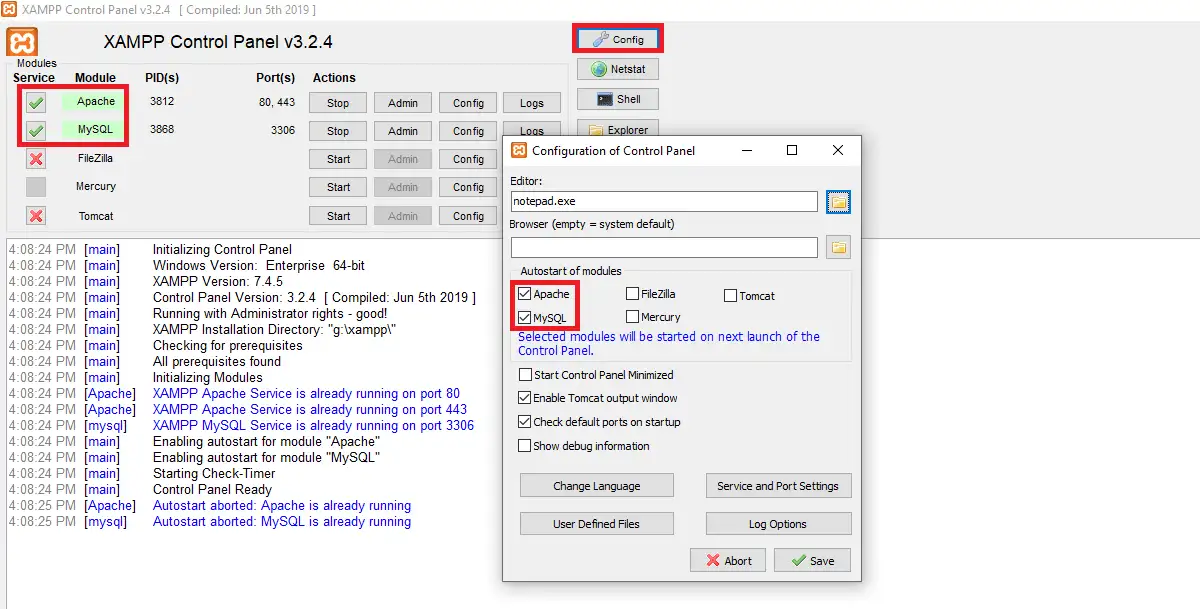Stop the MySQL module
Image resolution: width=1200 pixels, height=609 pixels.
click(338, 131)
